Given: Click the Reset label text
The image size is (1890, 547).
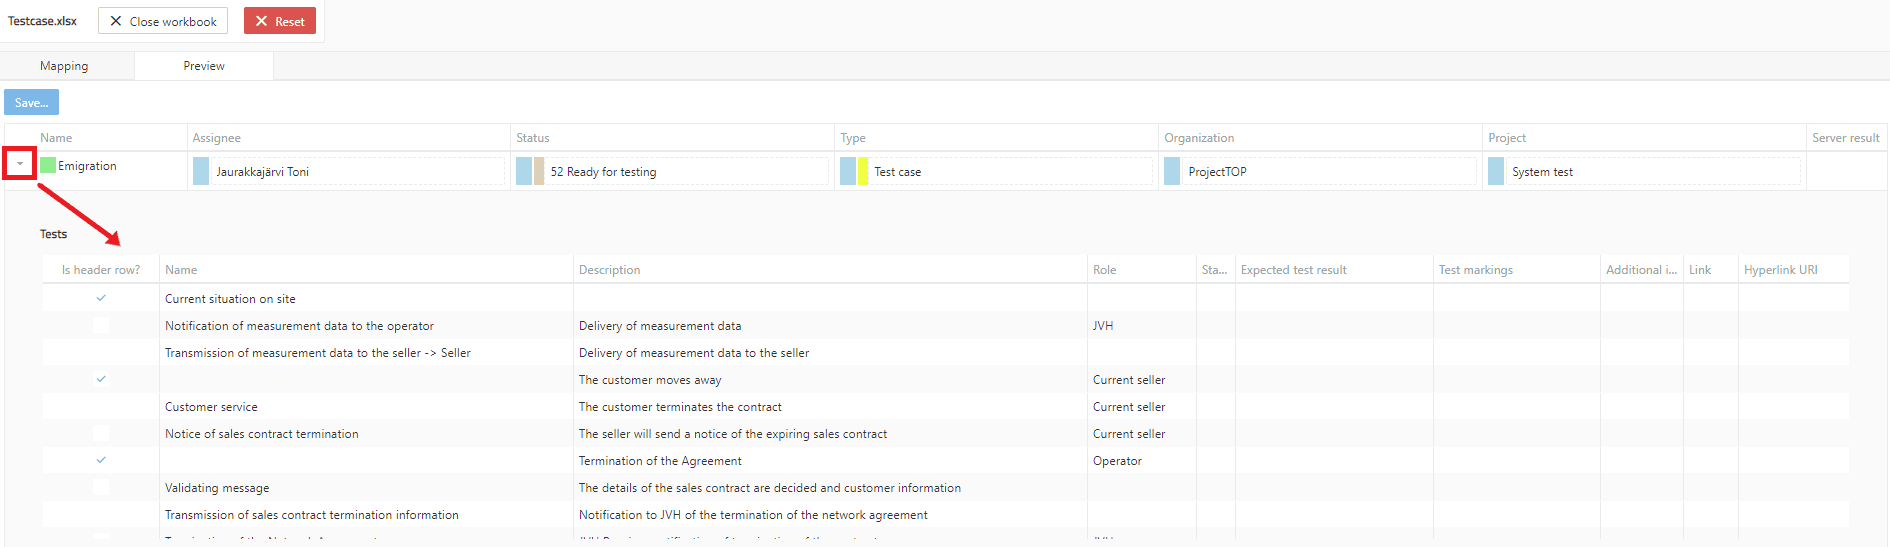Looking at the screenshot, I should (290, 21).
